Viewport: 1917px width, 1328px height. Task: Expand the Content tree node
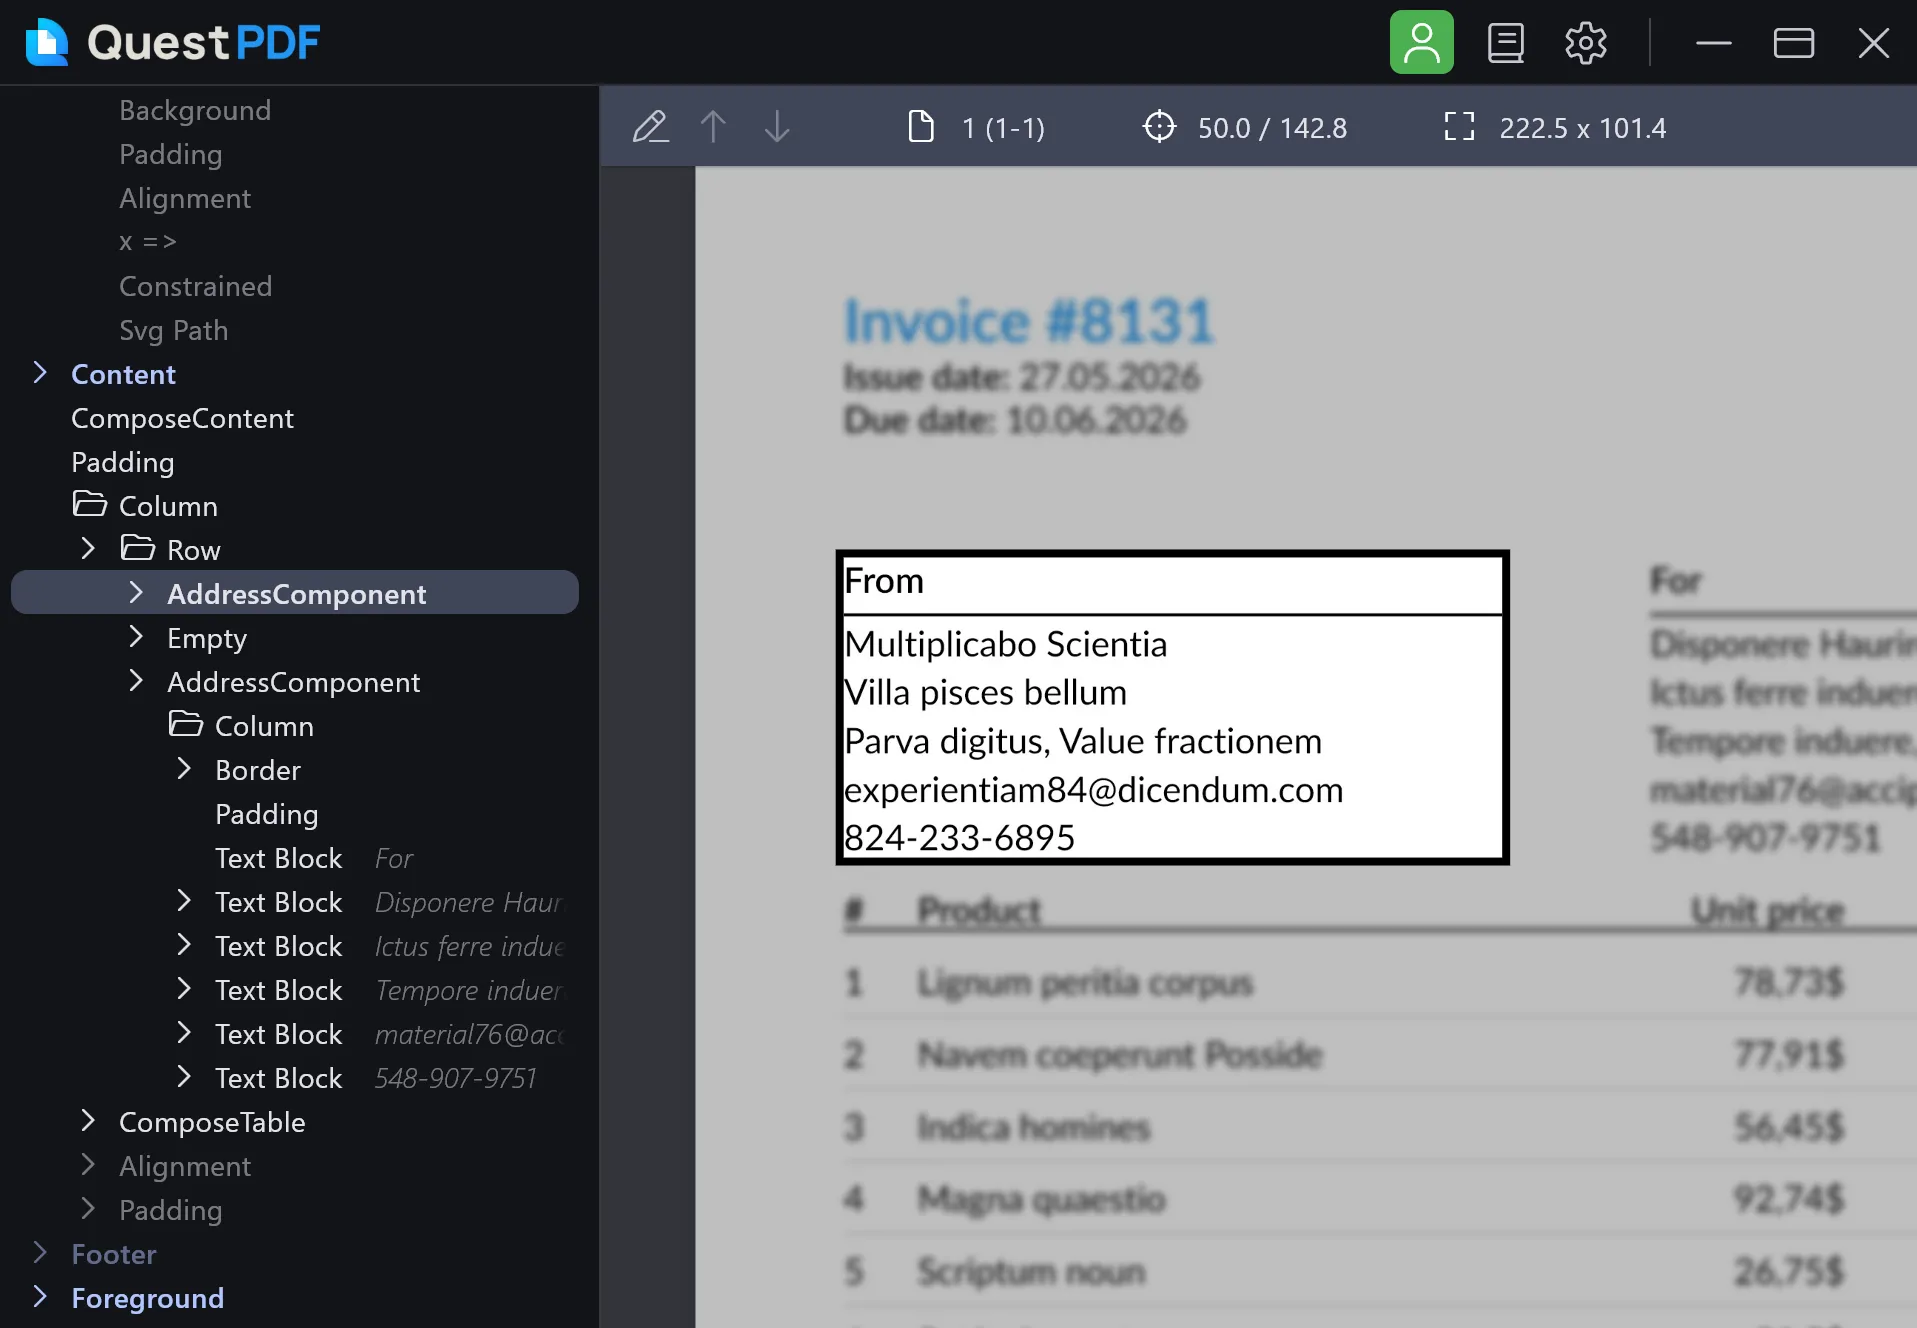[40, 373]
